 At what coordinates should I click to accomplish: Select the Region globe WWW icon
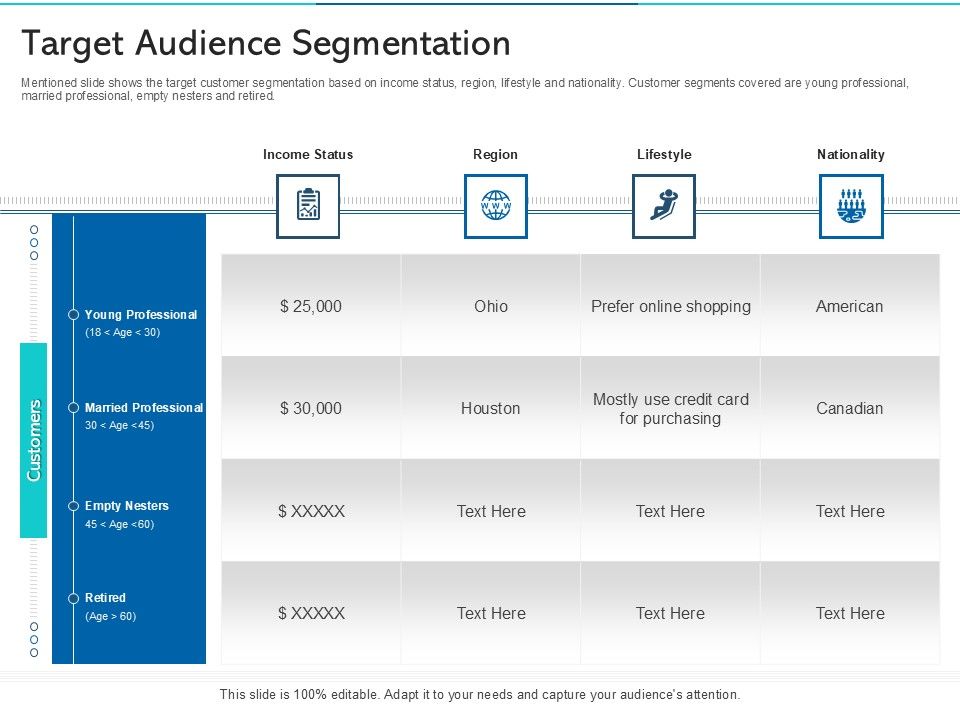(x=495, y=206)
